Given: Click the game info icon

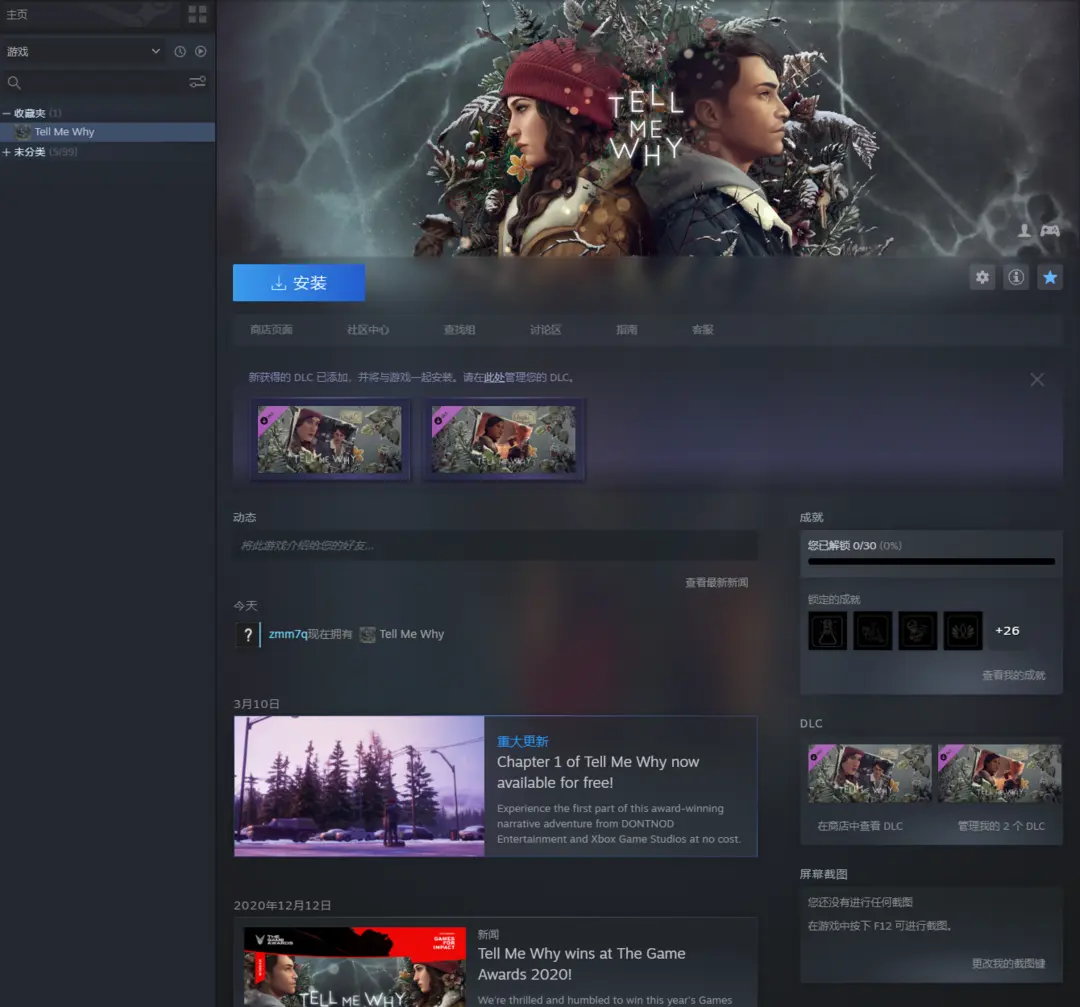Looking at the screenshot, I should point(1016,278).
